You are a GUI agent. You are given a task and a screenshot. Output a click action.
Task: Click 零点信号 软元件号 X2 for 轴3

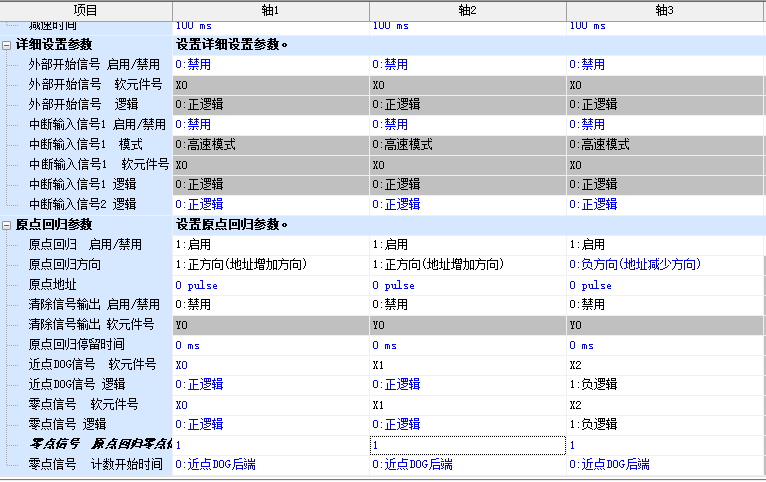[664, 405]
